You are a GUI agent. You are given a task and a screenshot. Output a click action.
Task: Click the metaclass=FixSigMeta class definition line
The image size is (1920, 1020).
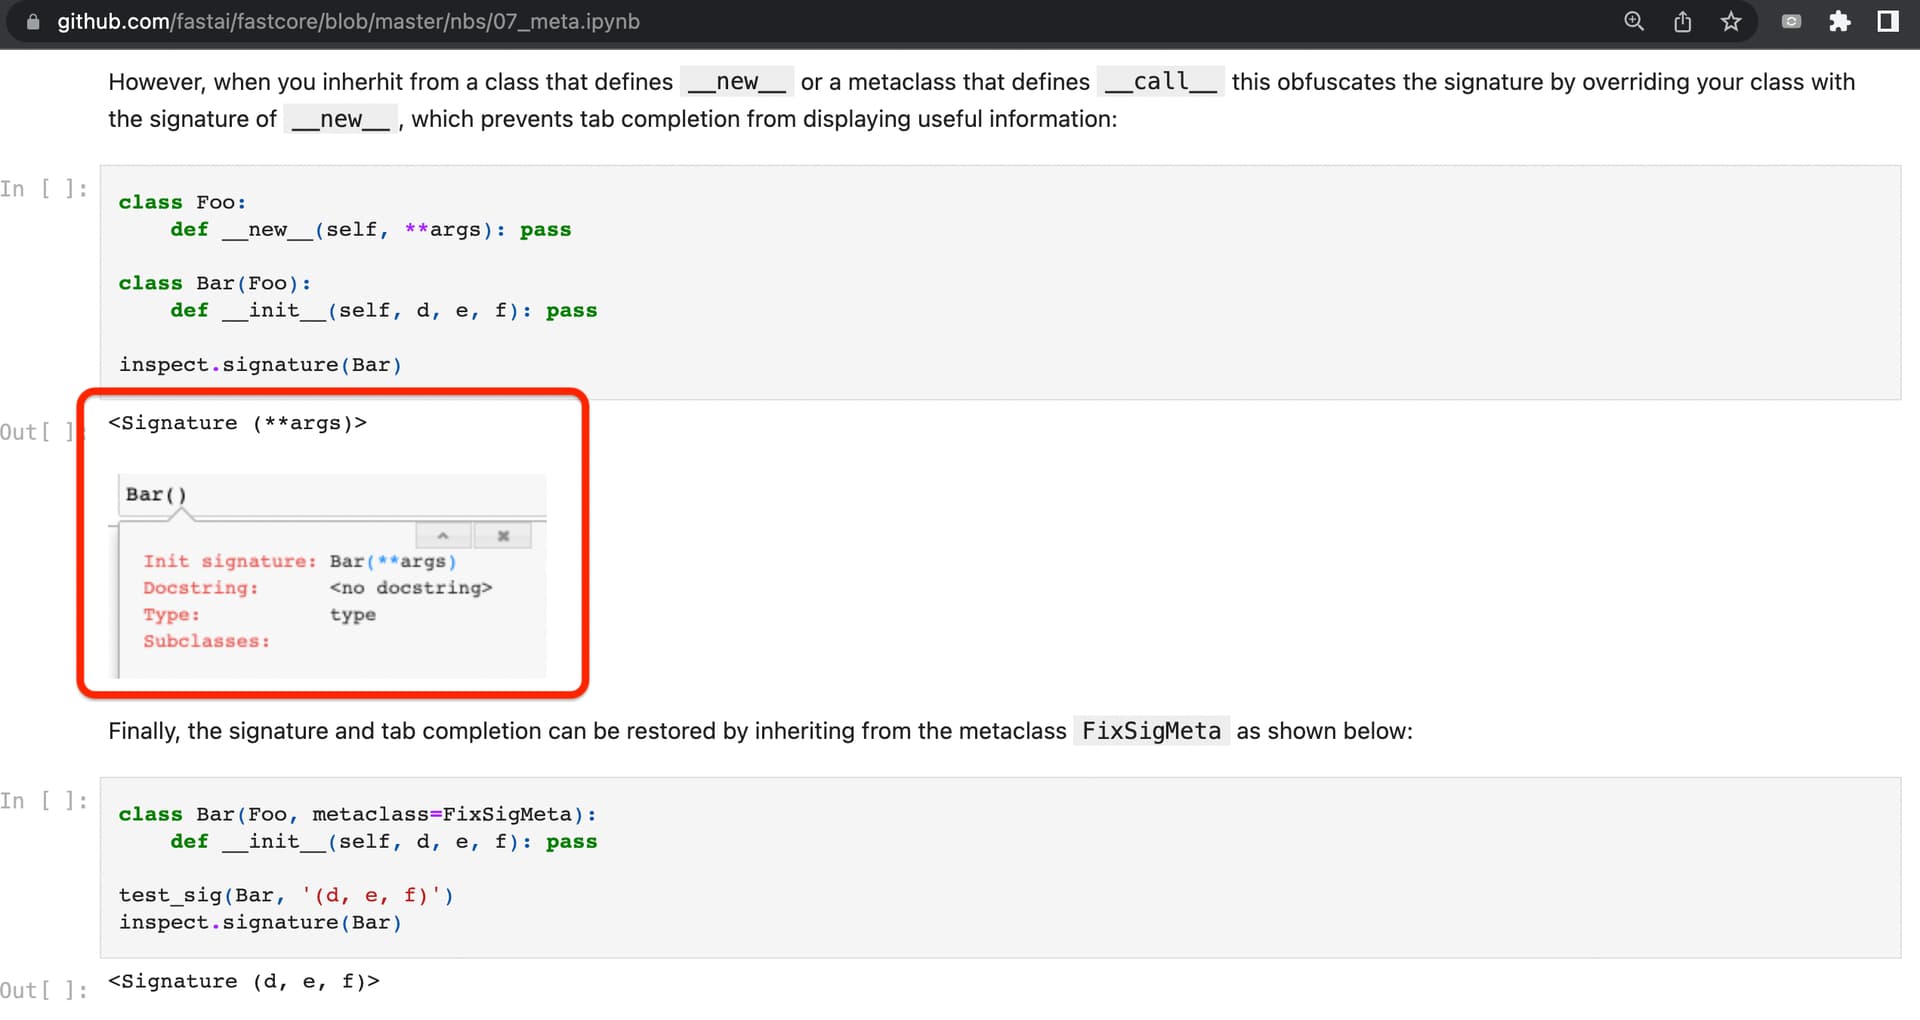(x=357, y=814)
